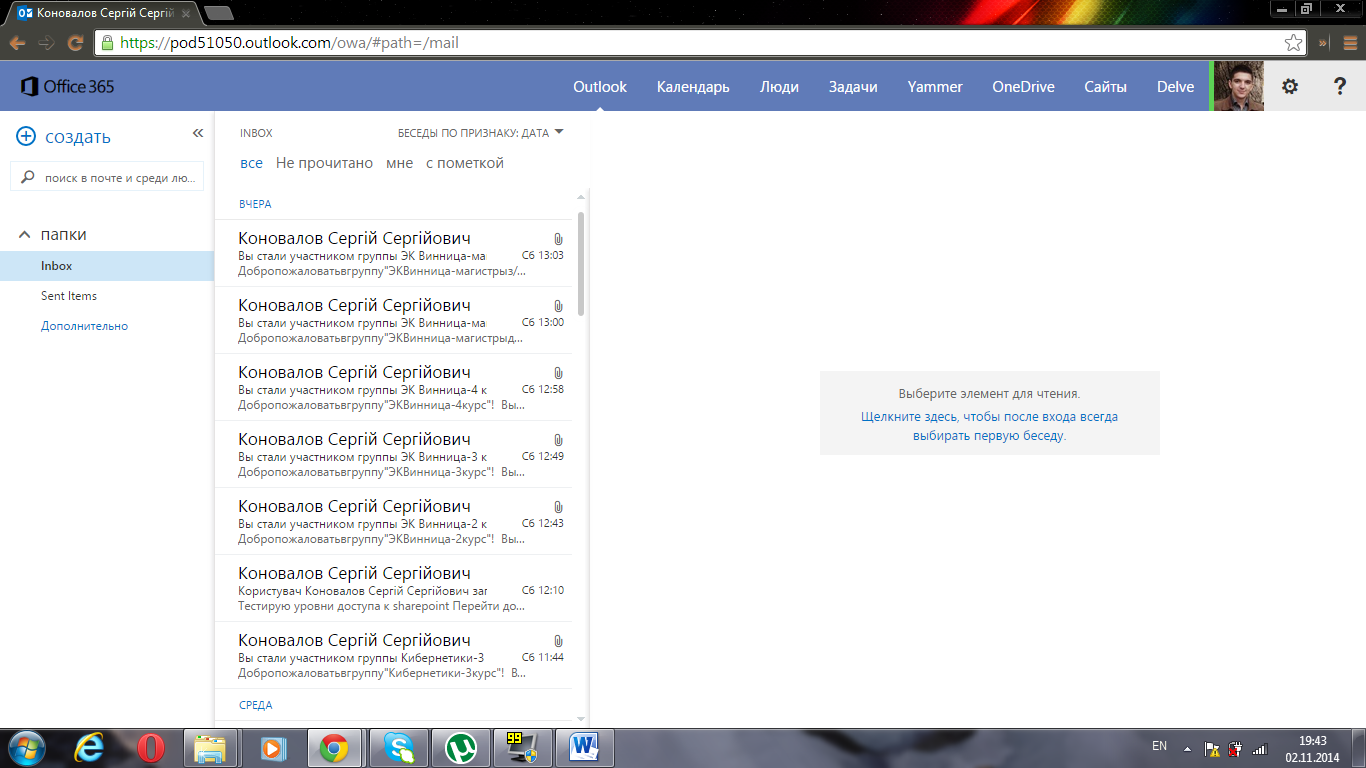The height and width of the screenshot is (768, 1366).
Task: Go to the Люди tab
Action: click(x=779, y=87)
